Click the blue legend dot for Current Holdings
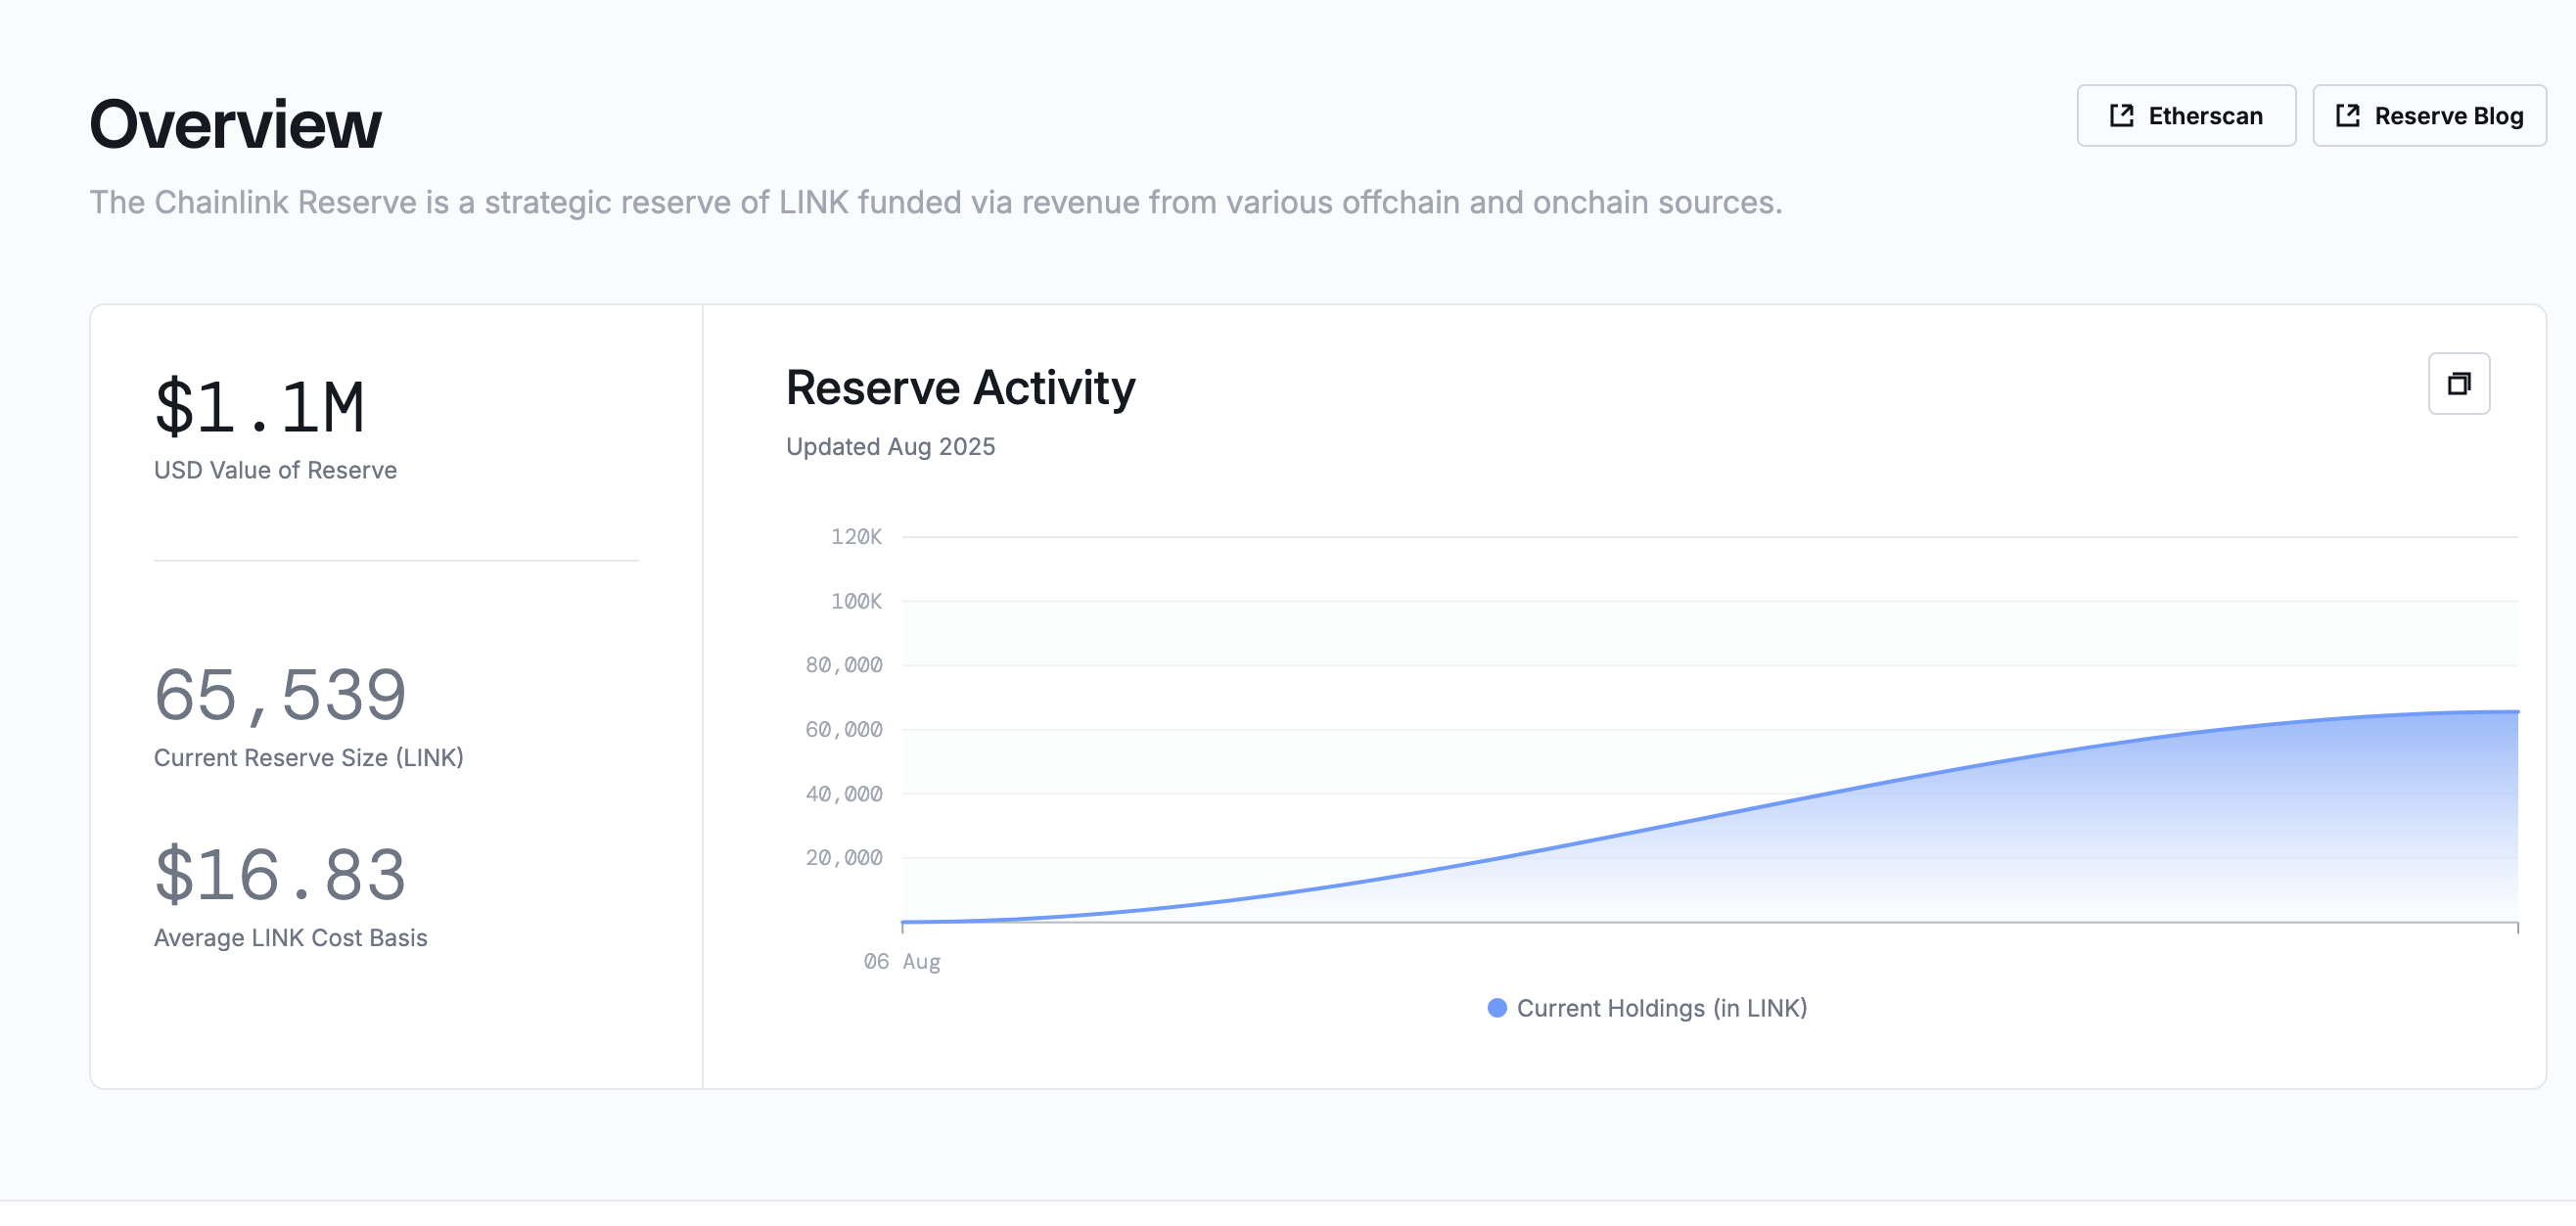 pyautogui.click(x=1497, y=1008)
